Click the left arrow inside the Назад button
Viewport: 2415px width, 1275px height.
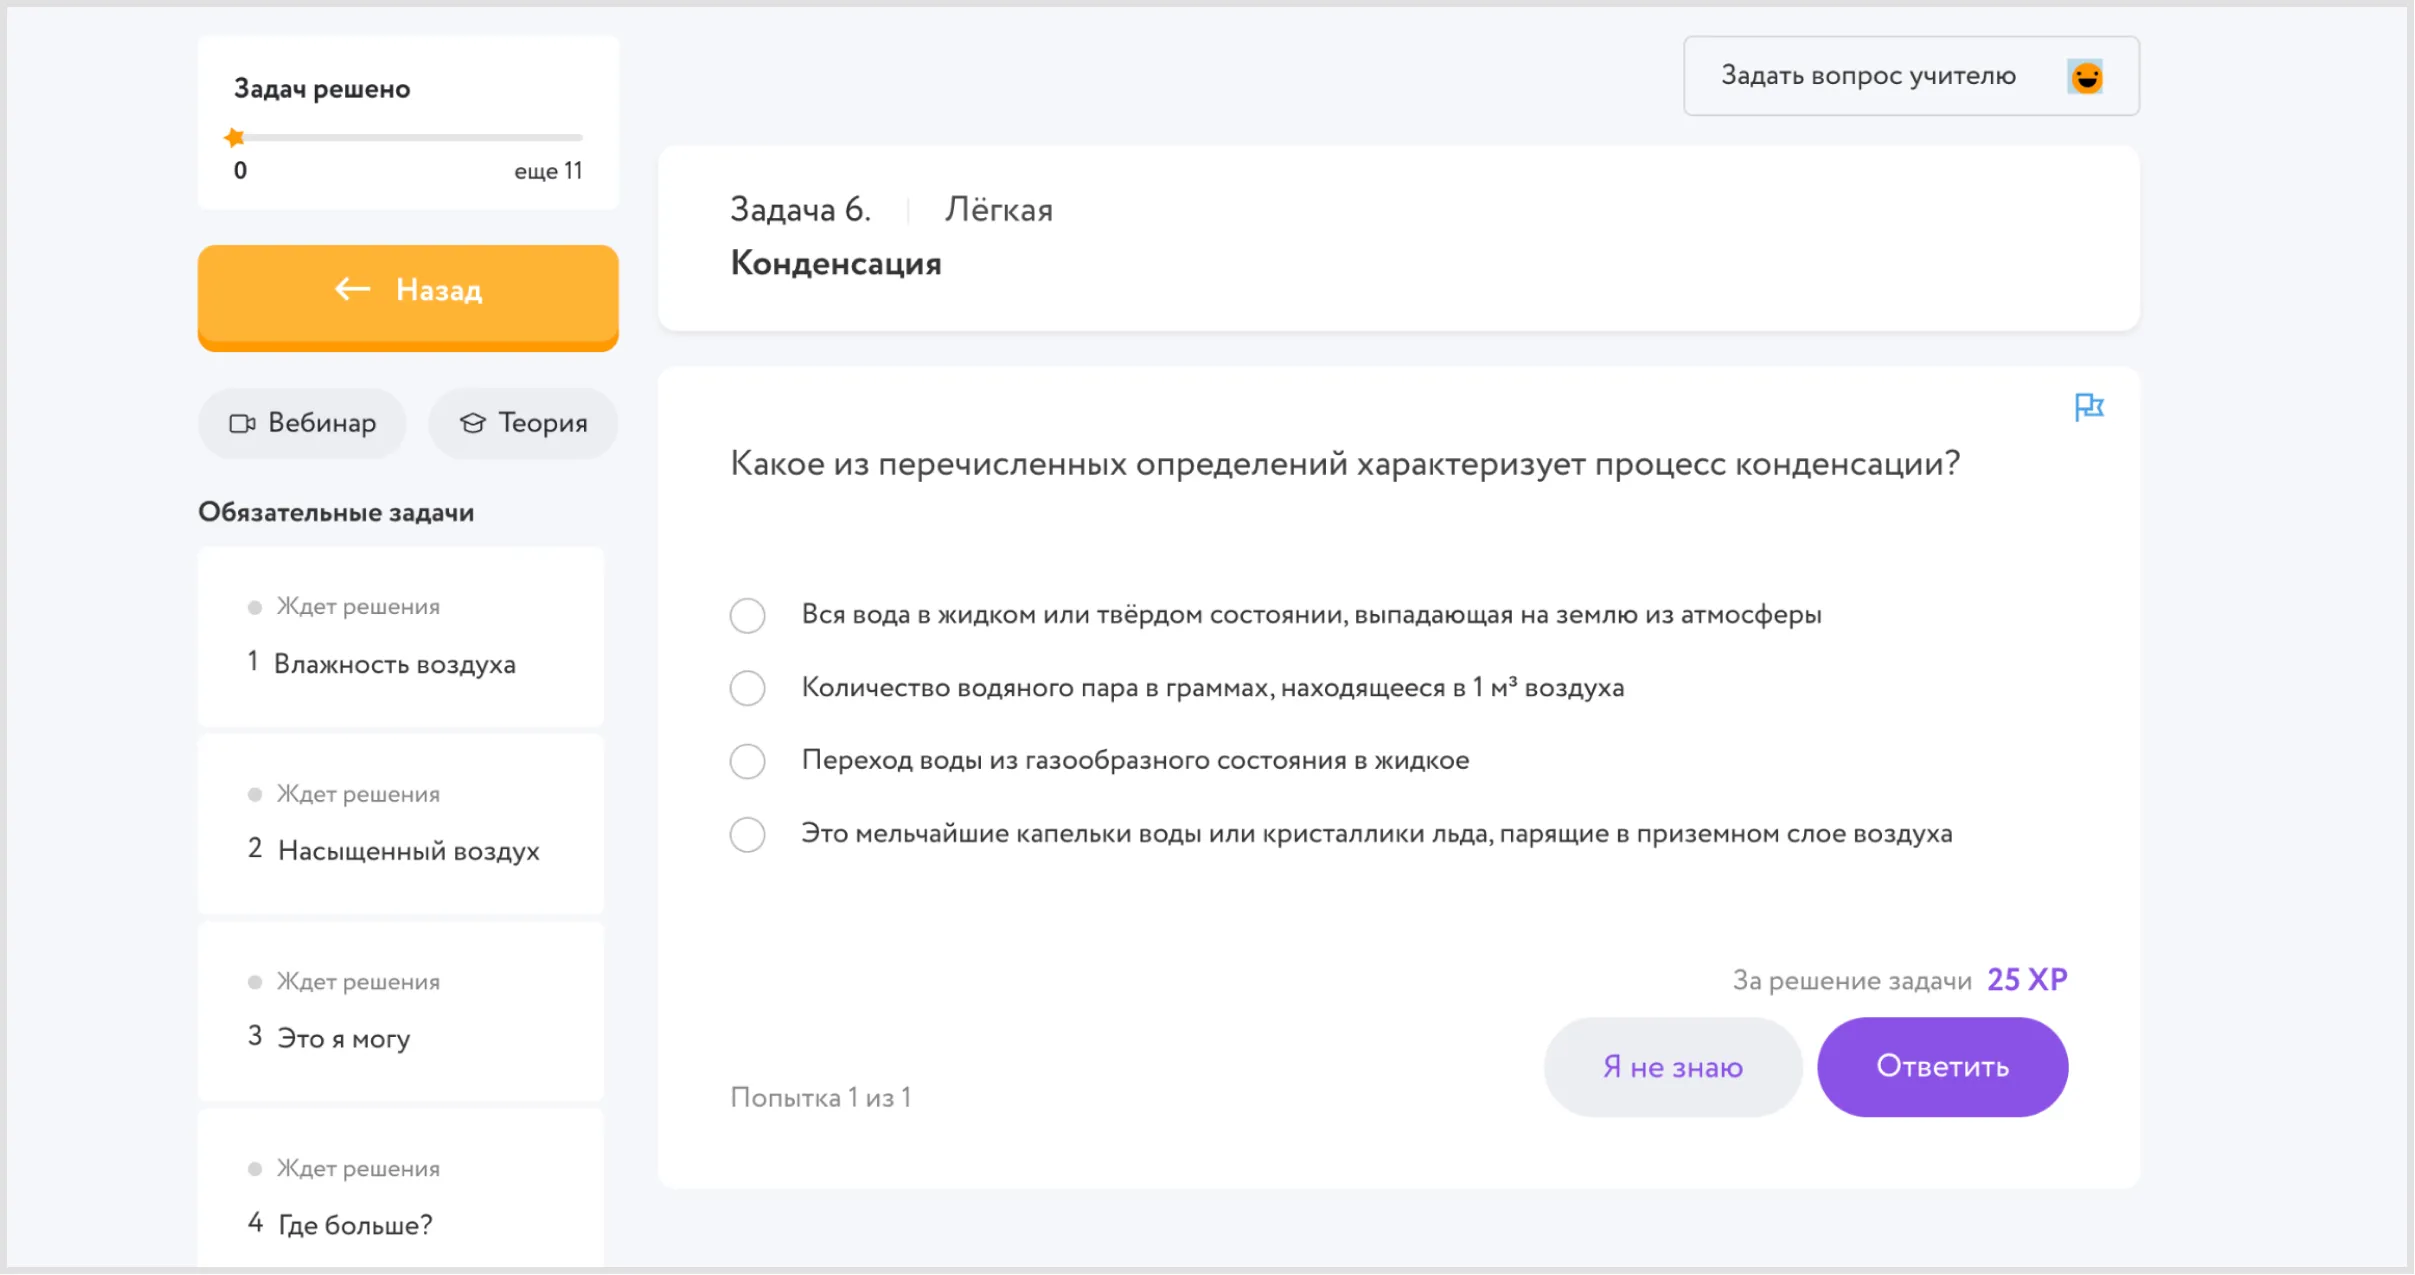[351, 290]
